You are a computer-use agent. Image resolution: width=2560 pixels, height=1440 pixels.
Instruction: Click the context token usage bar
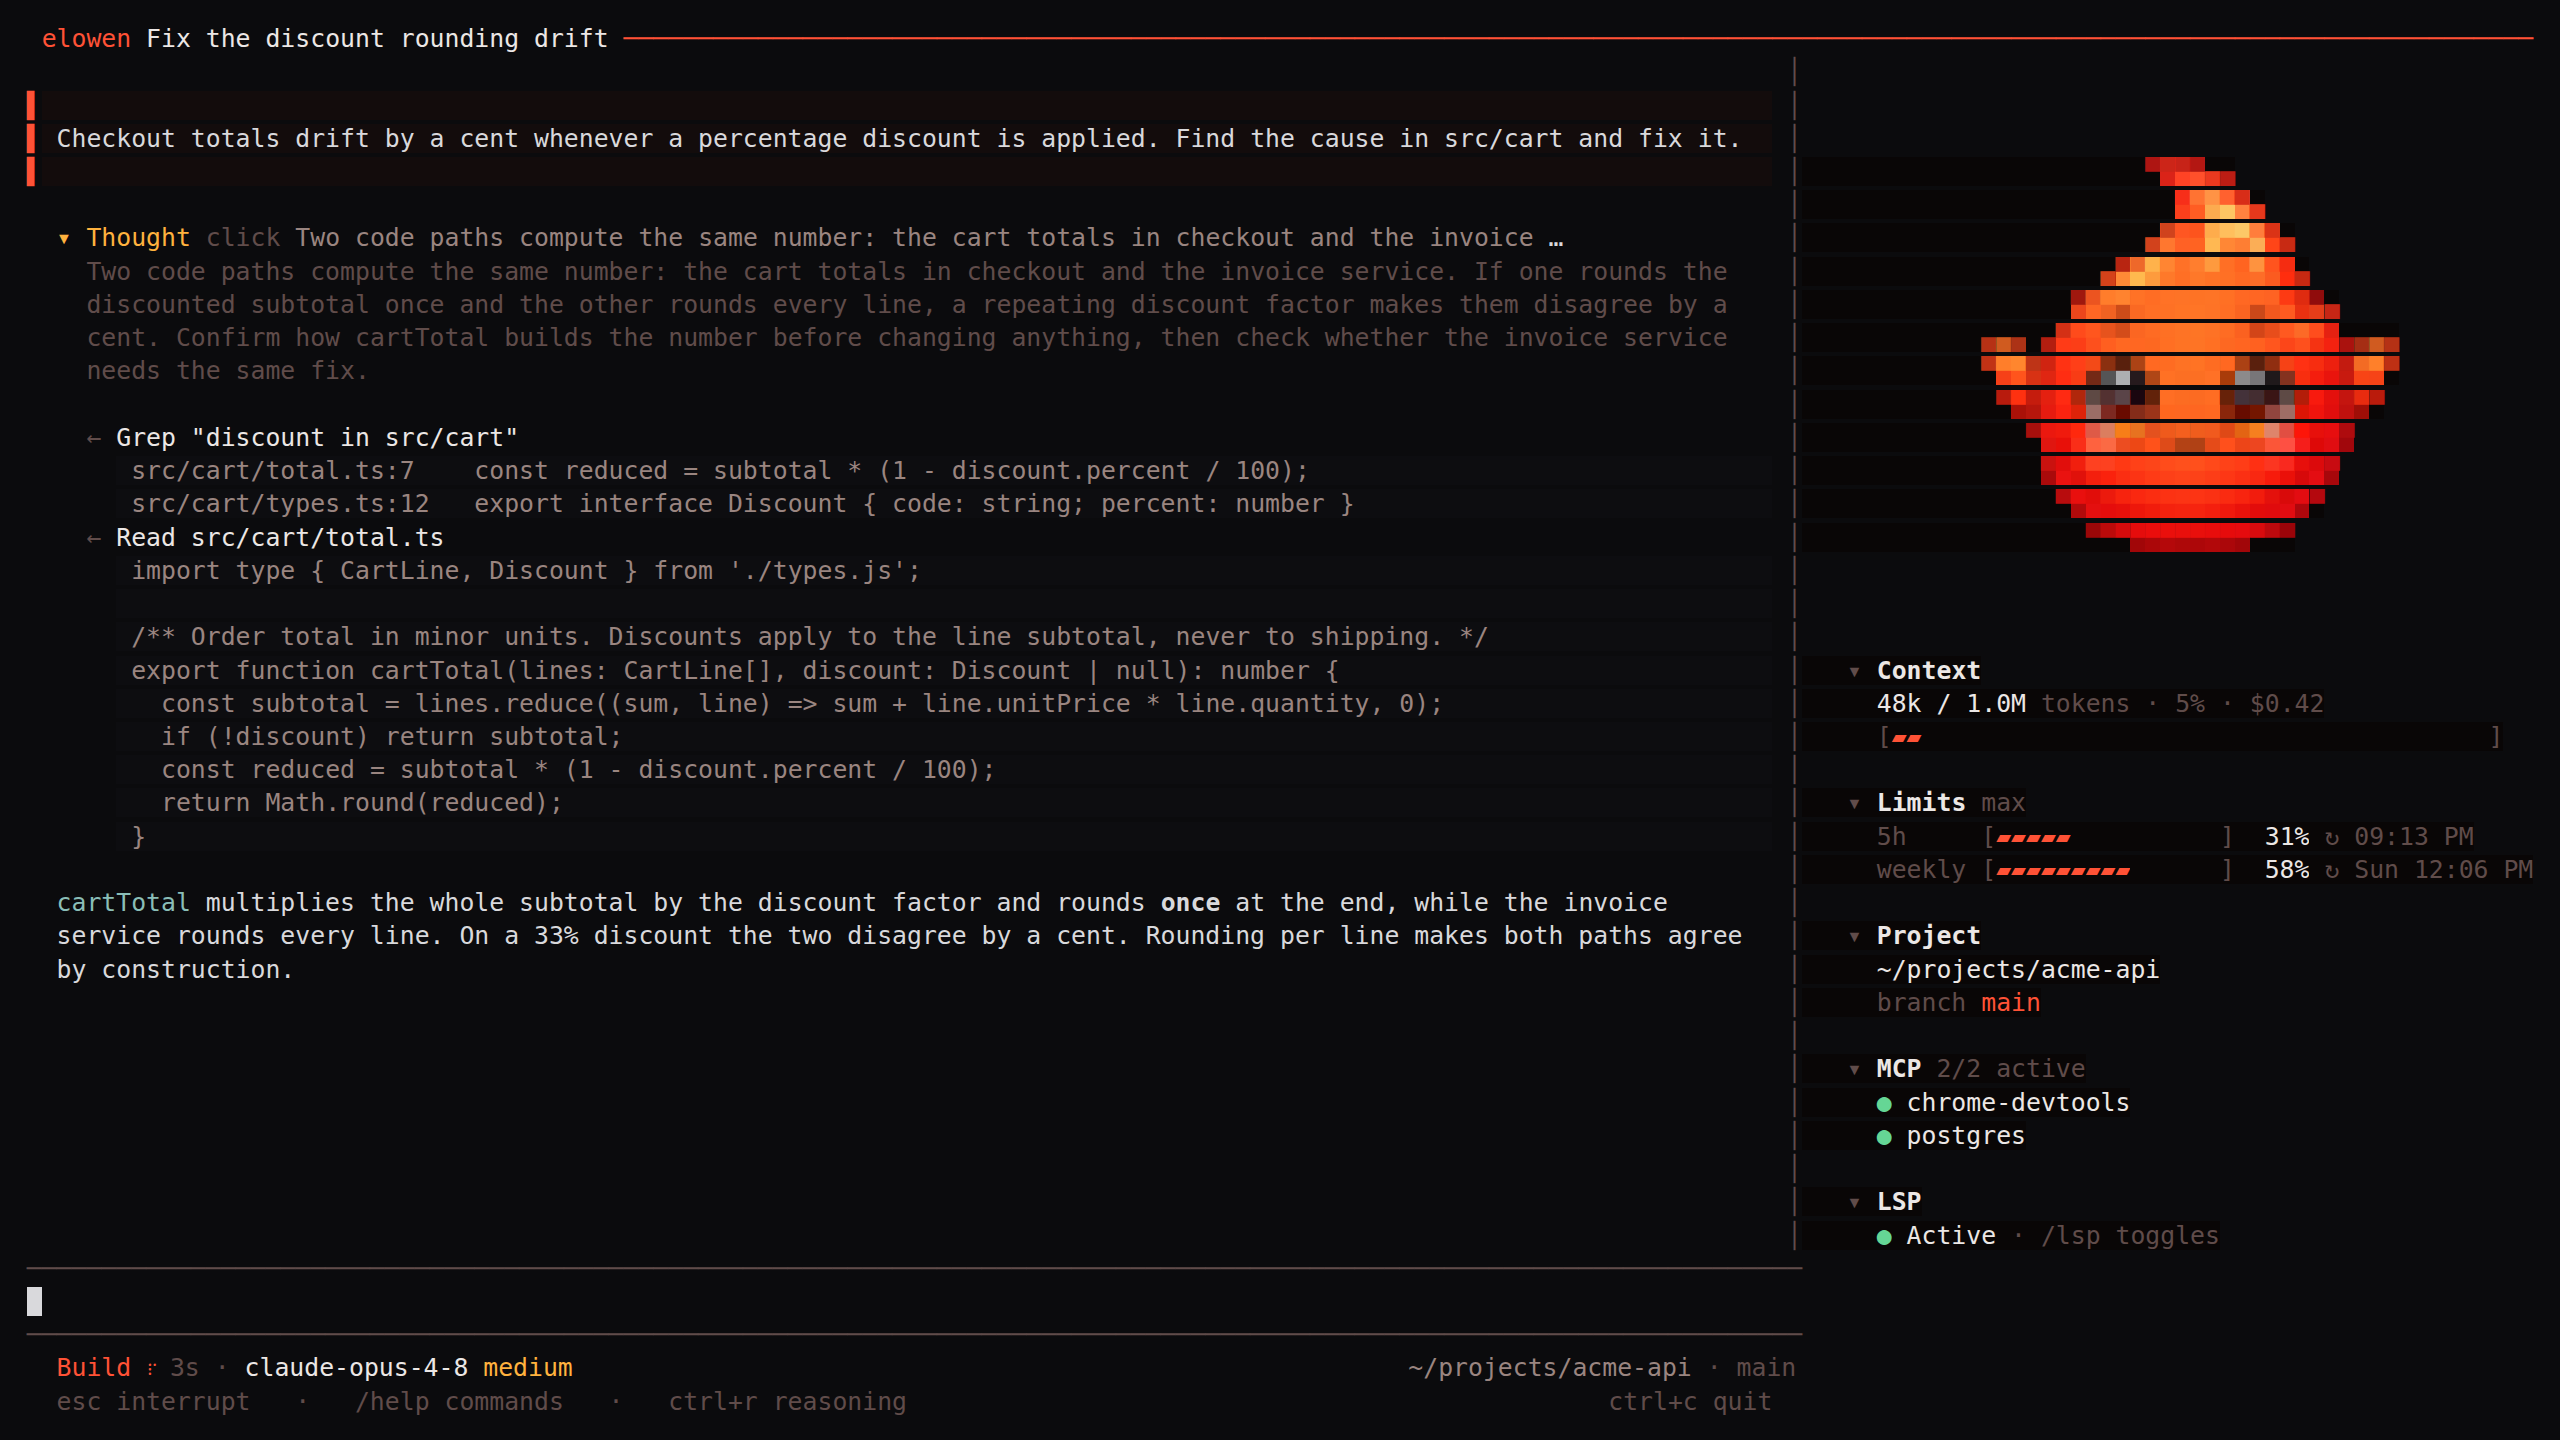point(2189,737)
